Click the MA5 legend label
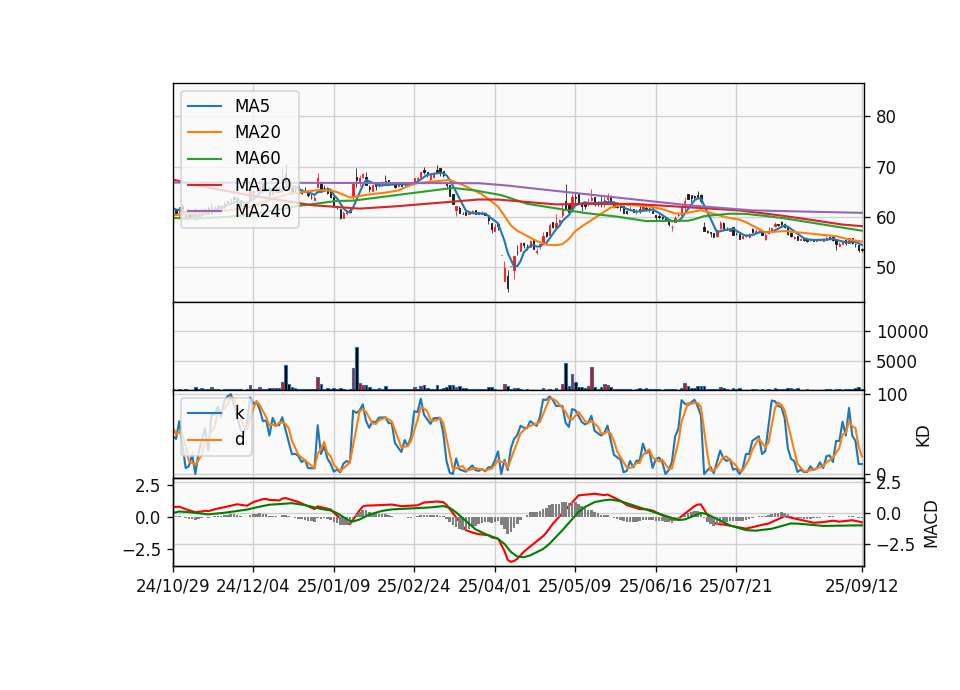 point(252,106)
